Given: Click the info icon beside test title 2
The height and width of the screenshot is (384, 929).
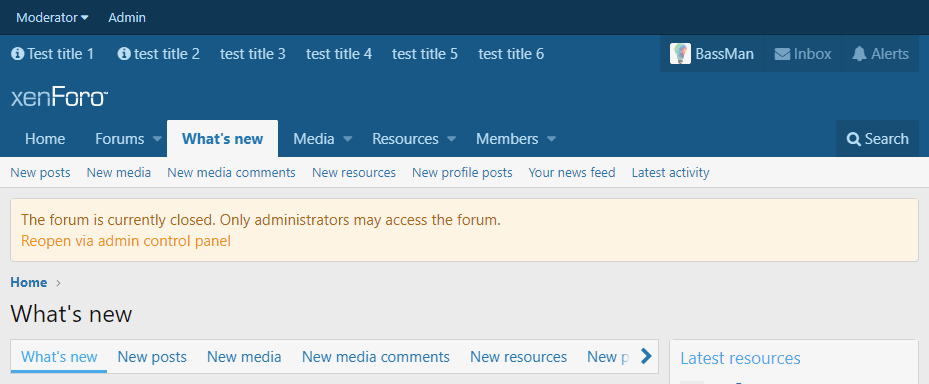Looking at the screenshot, I should point(124,54).
